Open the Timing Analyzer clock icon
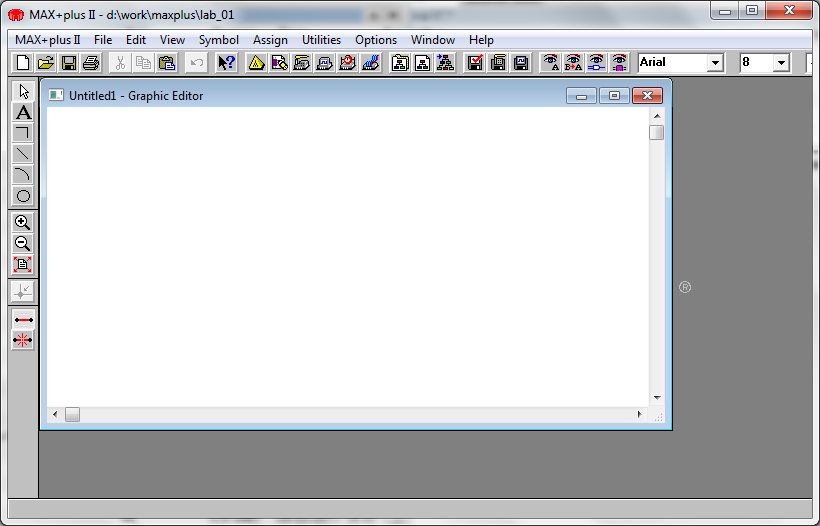Screen dimensions: 820x526 [x=347, y=63]
